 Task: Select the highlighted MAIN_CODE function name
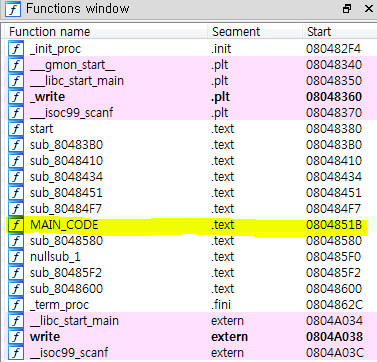click(x=64, y=225)
